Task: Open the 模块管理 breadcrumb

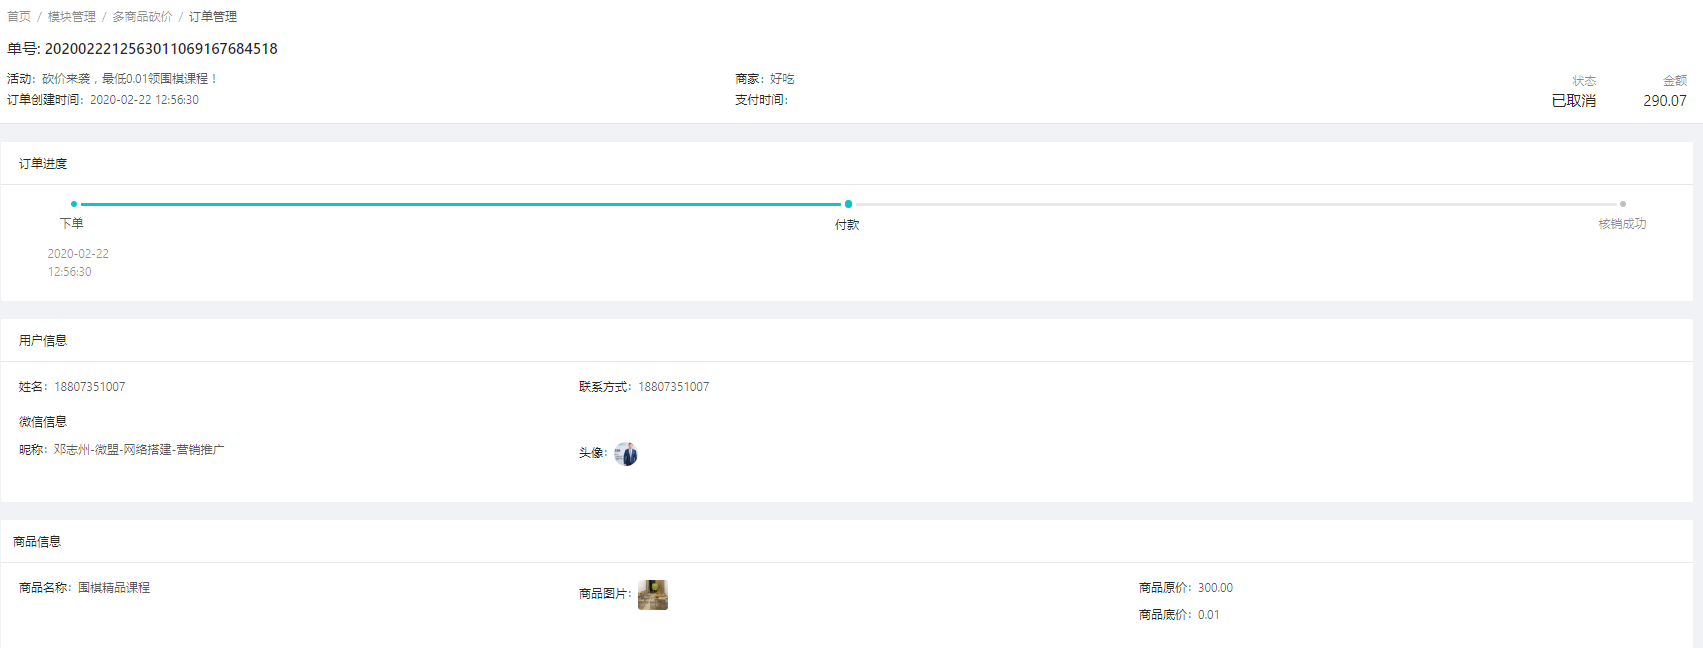Action: [72, 17]
